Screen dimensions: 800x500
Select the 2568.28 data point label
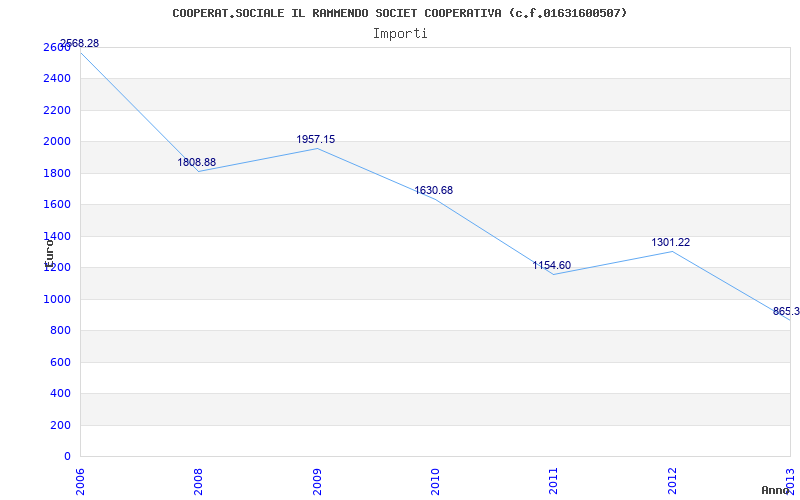pos(79,43)
